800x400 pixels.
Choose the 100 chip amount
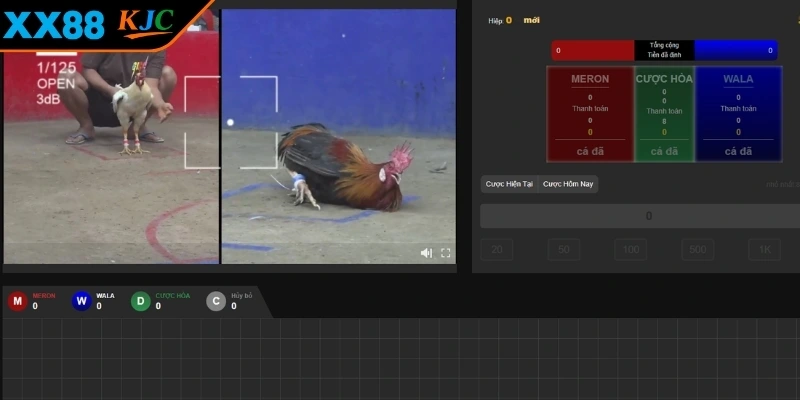pos(630,250)
